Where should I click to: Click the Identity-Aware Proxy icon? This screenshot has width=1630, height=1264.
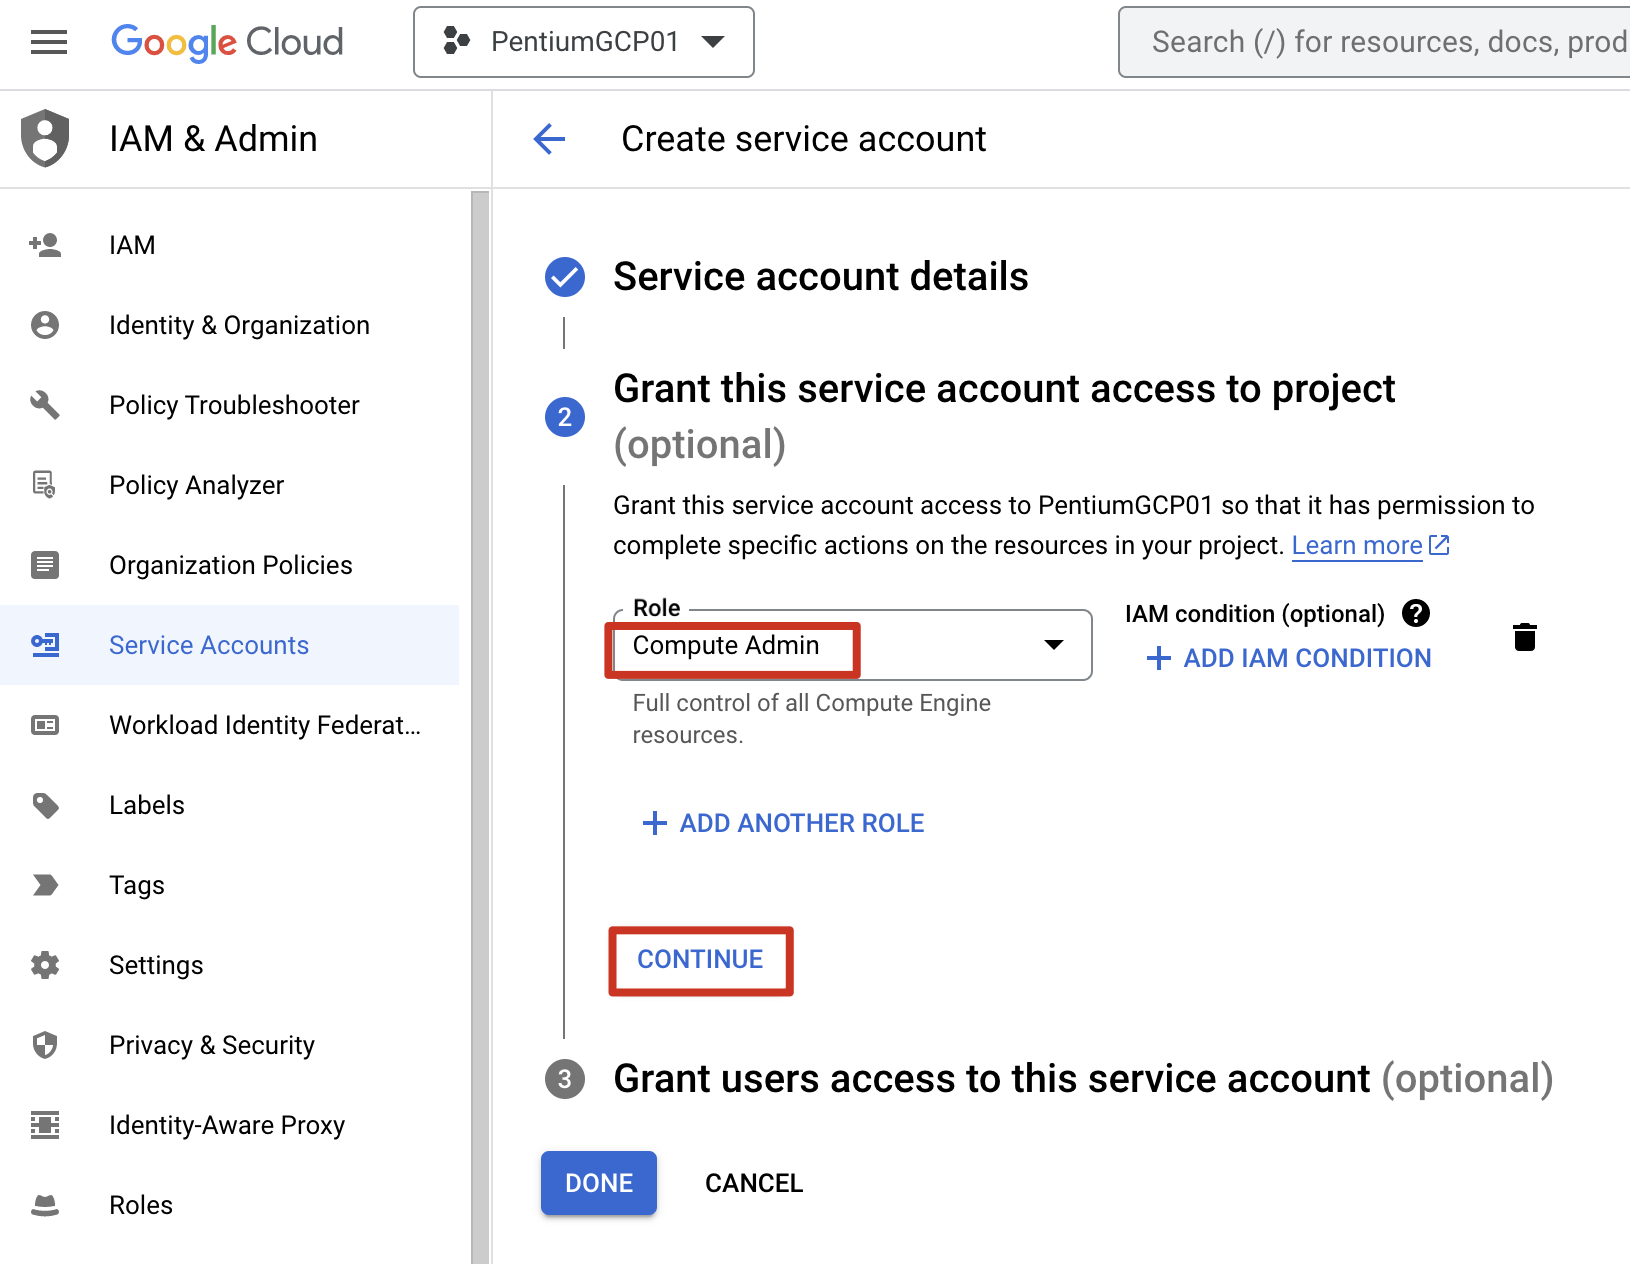45,1125
